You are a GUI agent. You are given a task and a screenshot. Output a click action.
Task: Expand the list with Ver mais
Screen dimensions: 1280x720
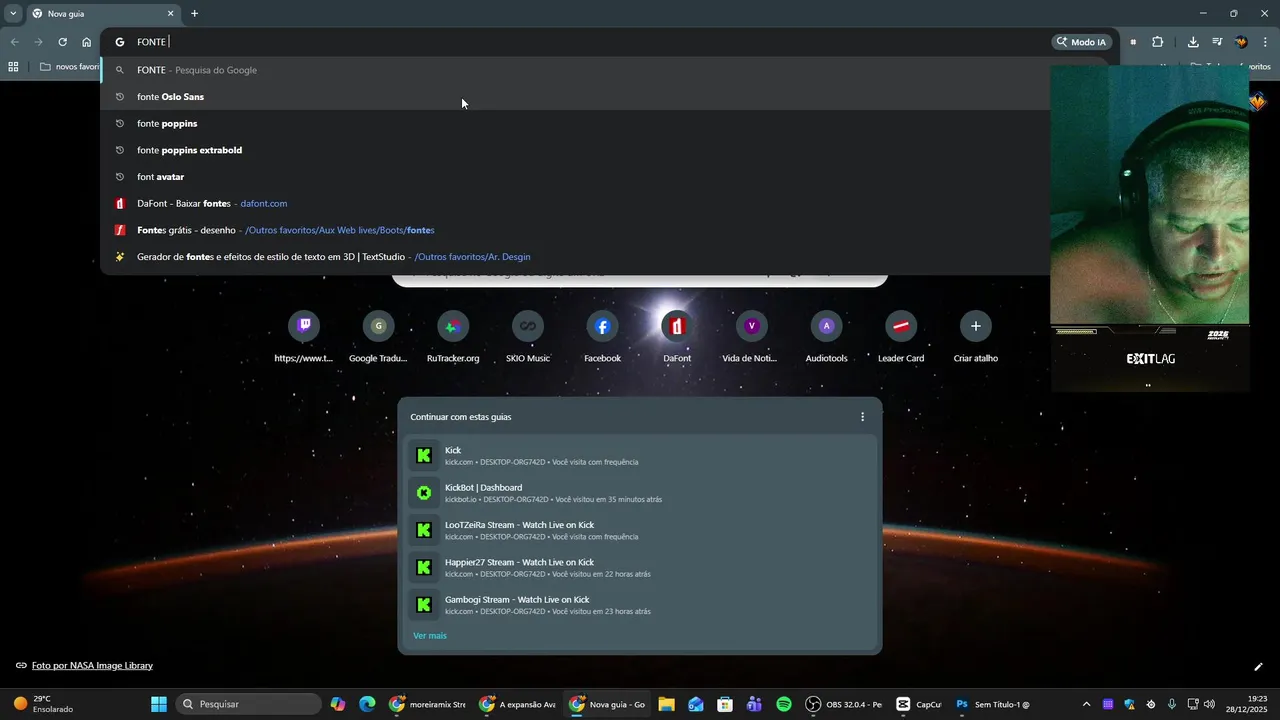click(430, 636)
